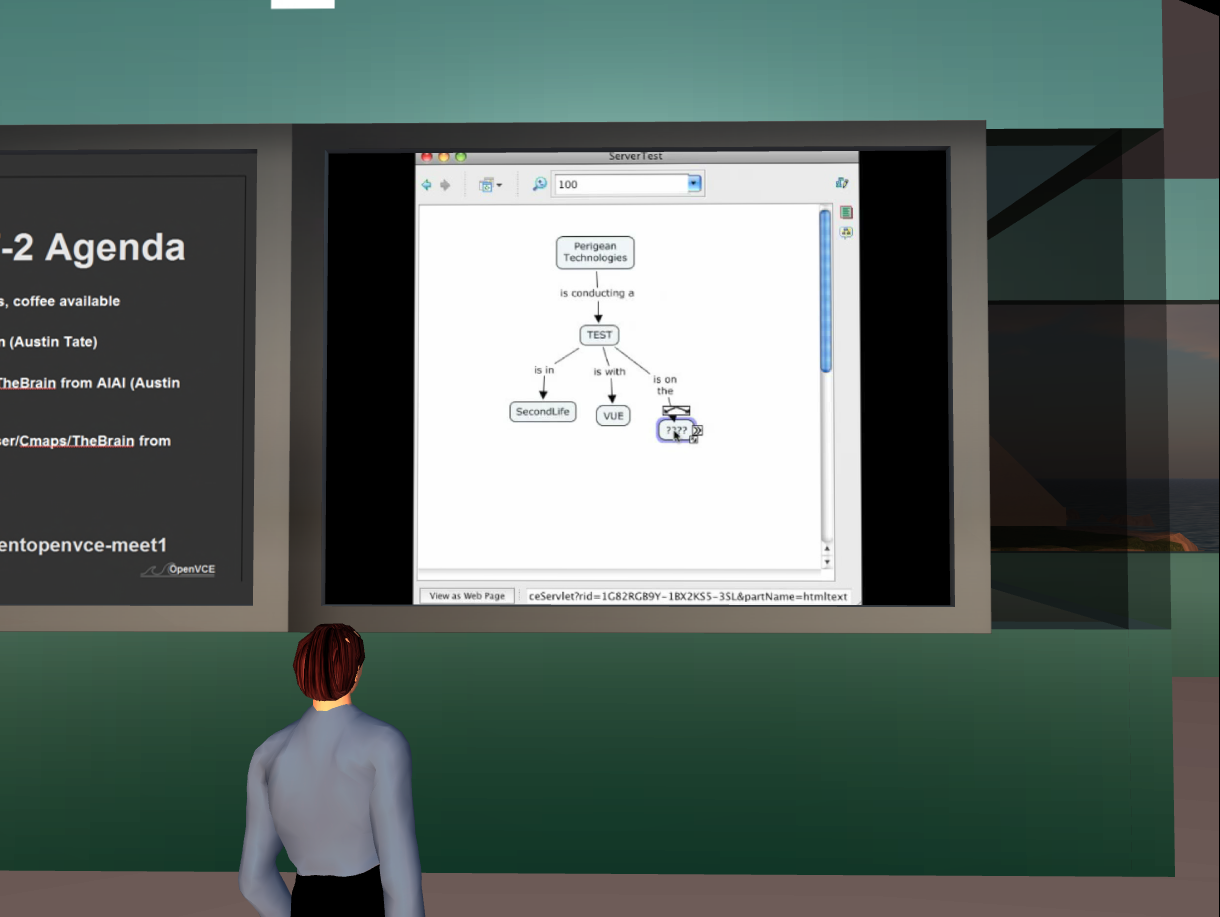The width and height of the screenshot is (1220, 917).
Task: Click the 'is conducting a' link label
Action: point(597,293)
